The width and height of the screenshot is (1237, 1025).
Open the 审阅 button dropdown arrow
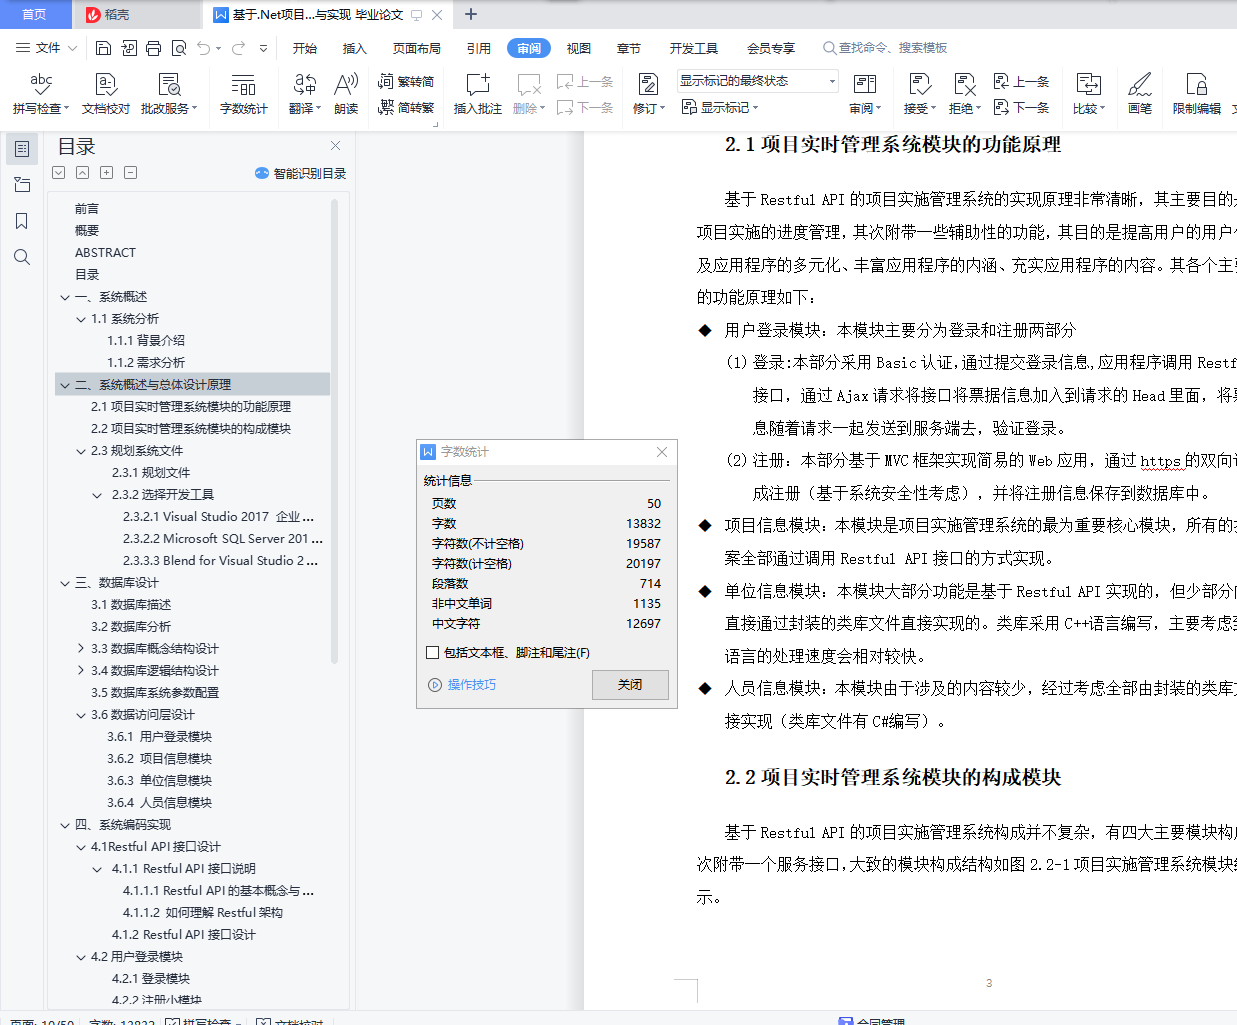click(878, 109)
